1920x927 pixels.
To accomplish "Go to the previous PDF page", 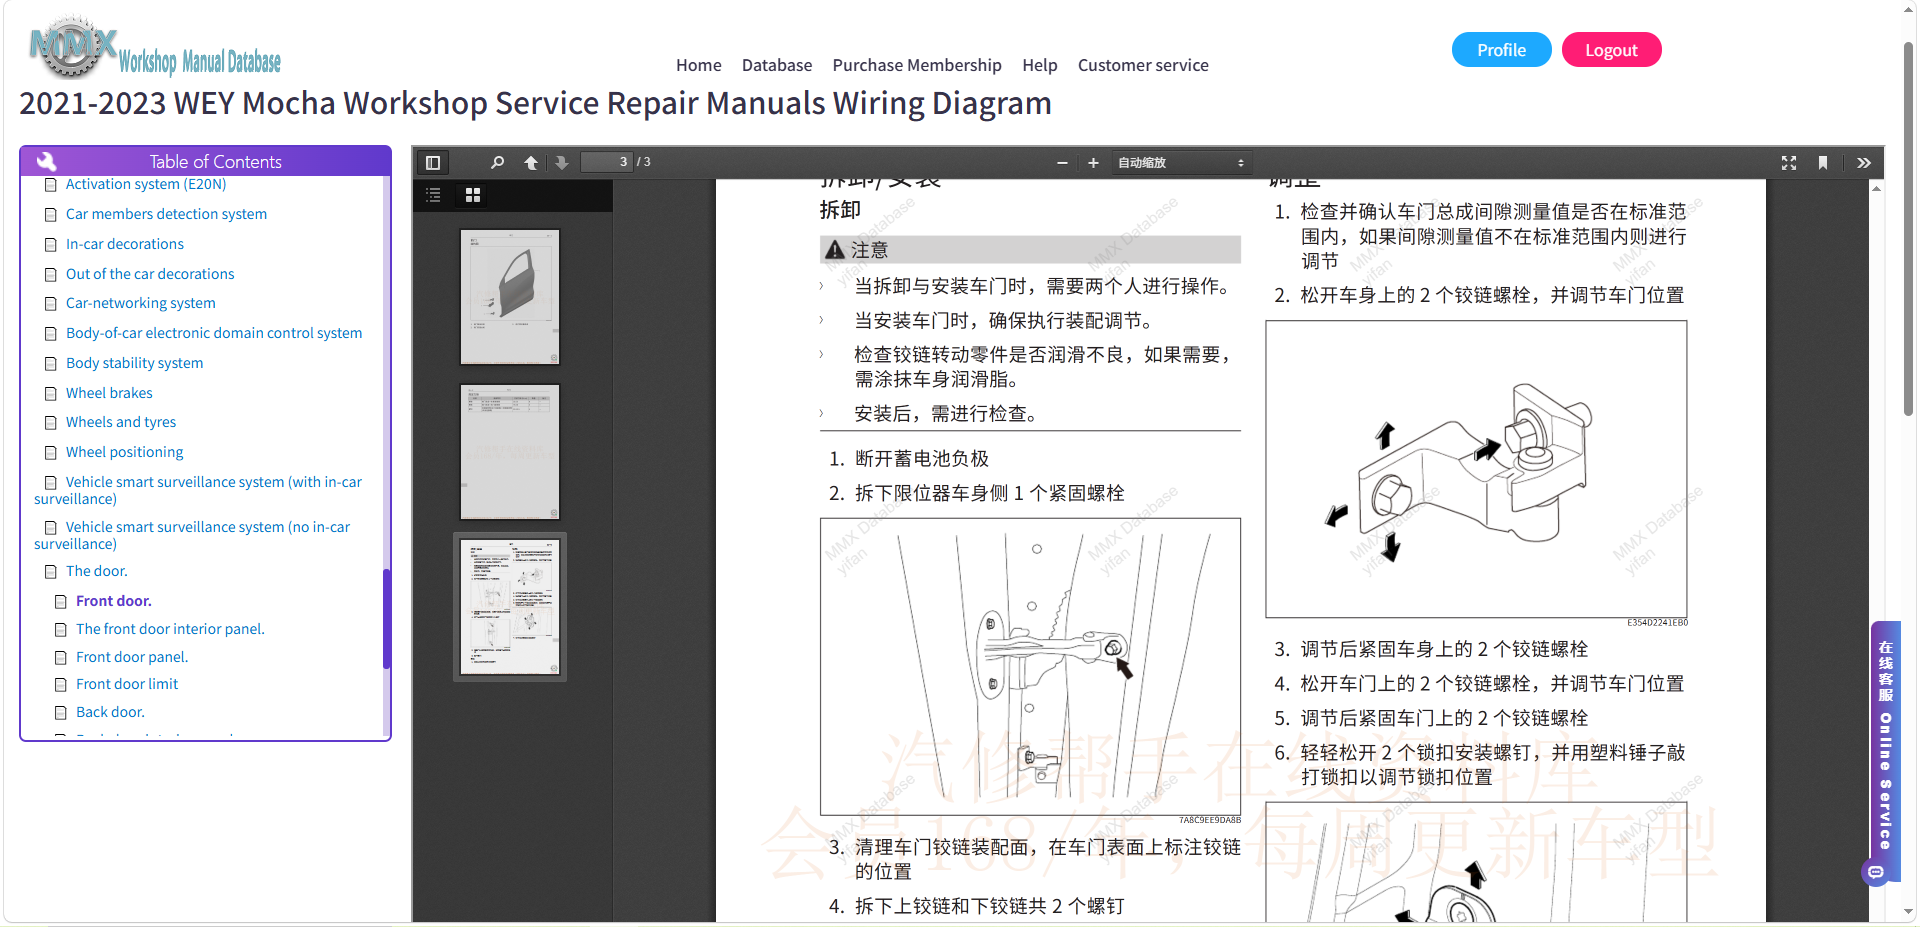I will [x=531, y=162].
